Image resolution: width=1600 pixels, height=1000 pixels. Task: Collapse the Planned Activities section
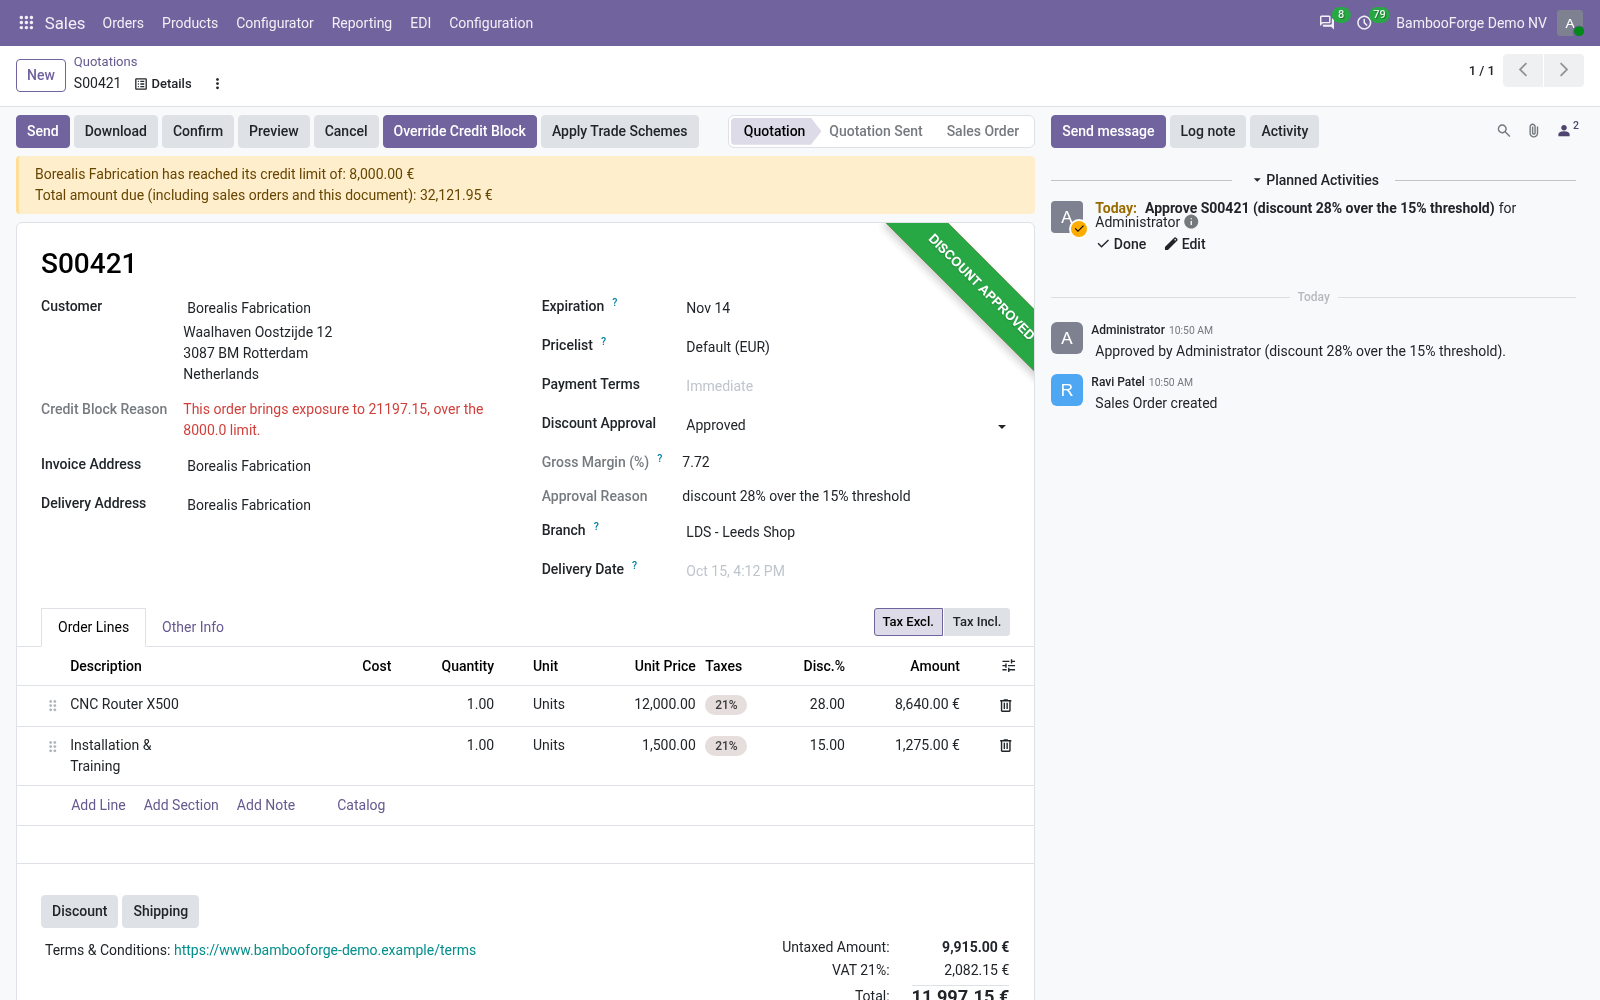coord(1315,180)
